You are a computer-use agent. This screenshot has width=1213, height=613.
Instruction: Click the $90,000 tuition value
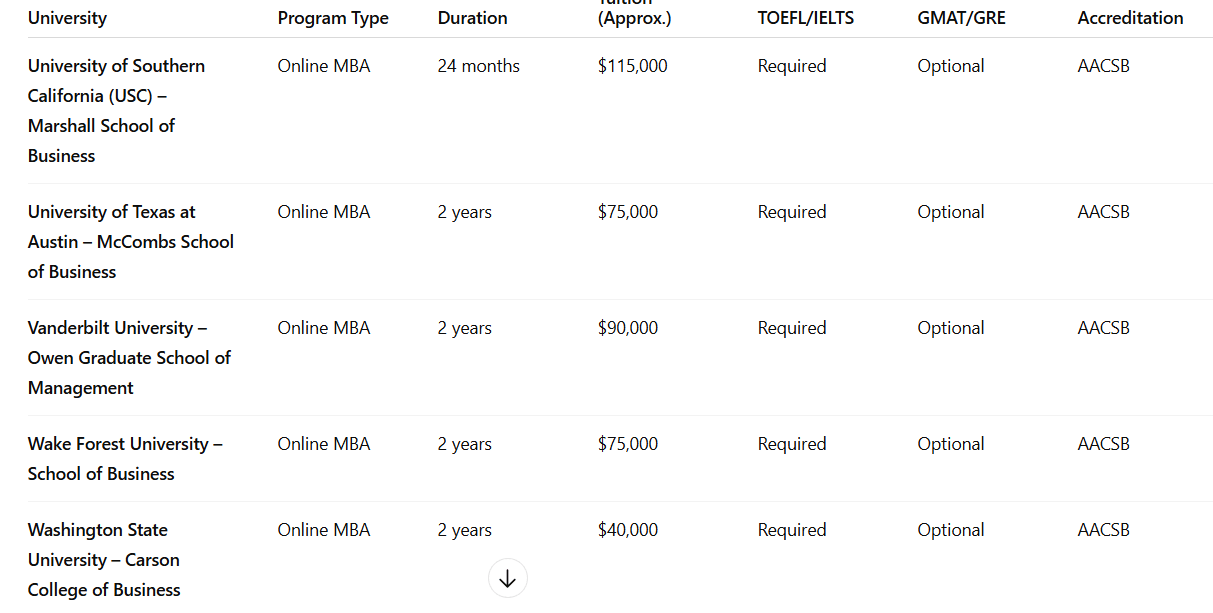coord(627,328)
